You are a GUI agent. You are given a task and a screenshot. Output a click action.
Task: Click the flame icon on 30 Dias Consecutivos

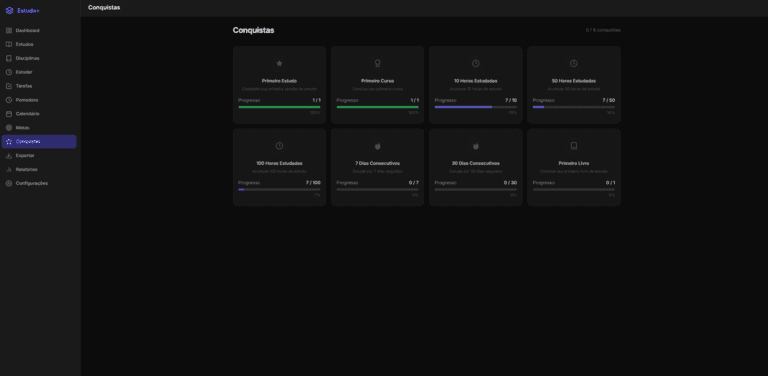click(x=476, y=146)
